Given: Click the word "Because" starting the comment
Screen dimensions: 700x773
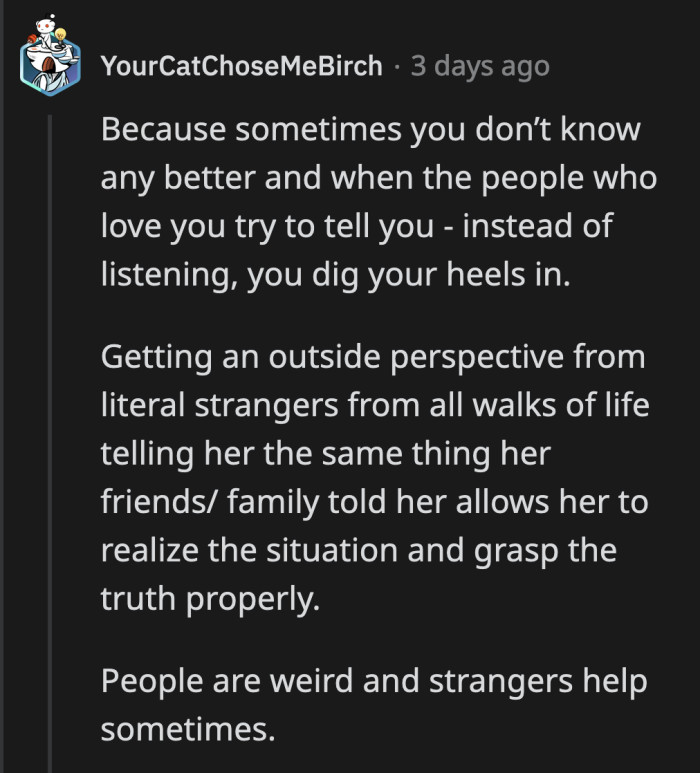Looking at the screenshot, I should pyautogui.click(x=152, y=131).
